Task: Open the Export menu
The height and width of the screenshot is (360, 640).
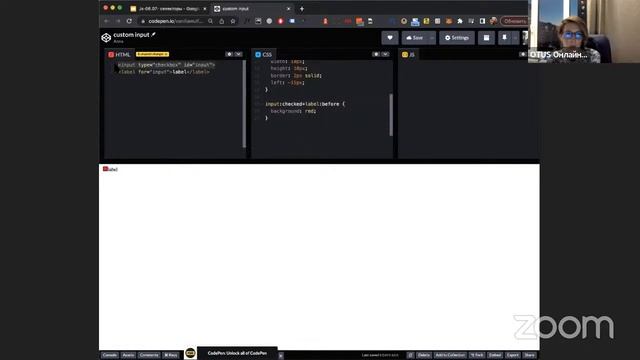Action: 513,355
